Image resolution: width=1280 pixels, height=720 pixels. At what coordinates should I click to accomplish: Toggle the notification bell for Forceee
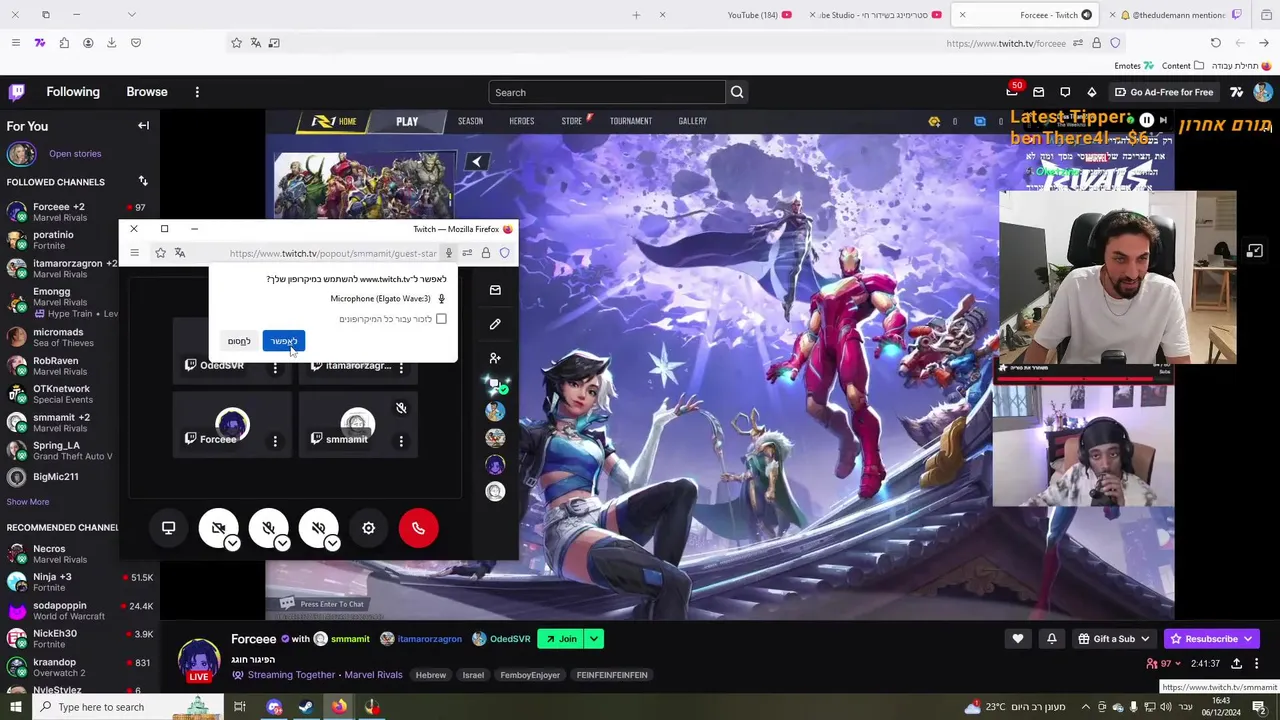click(1051, 639)
